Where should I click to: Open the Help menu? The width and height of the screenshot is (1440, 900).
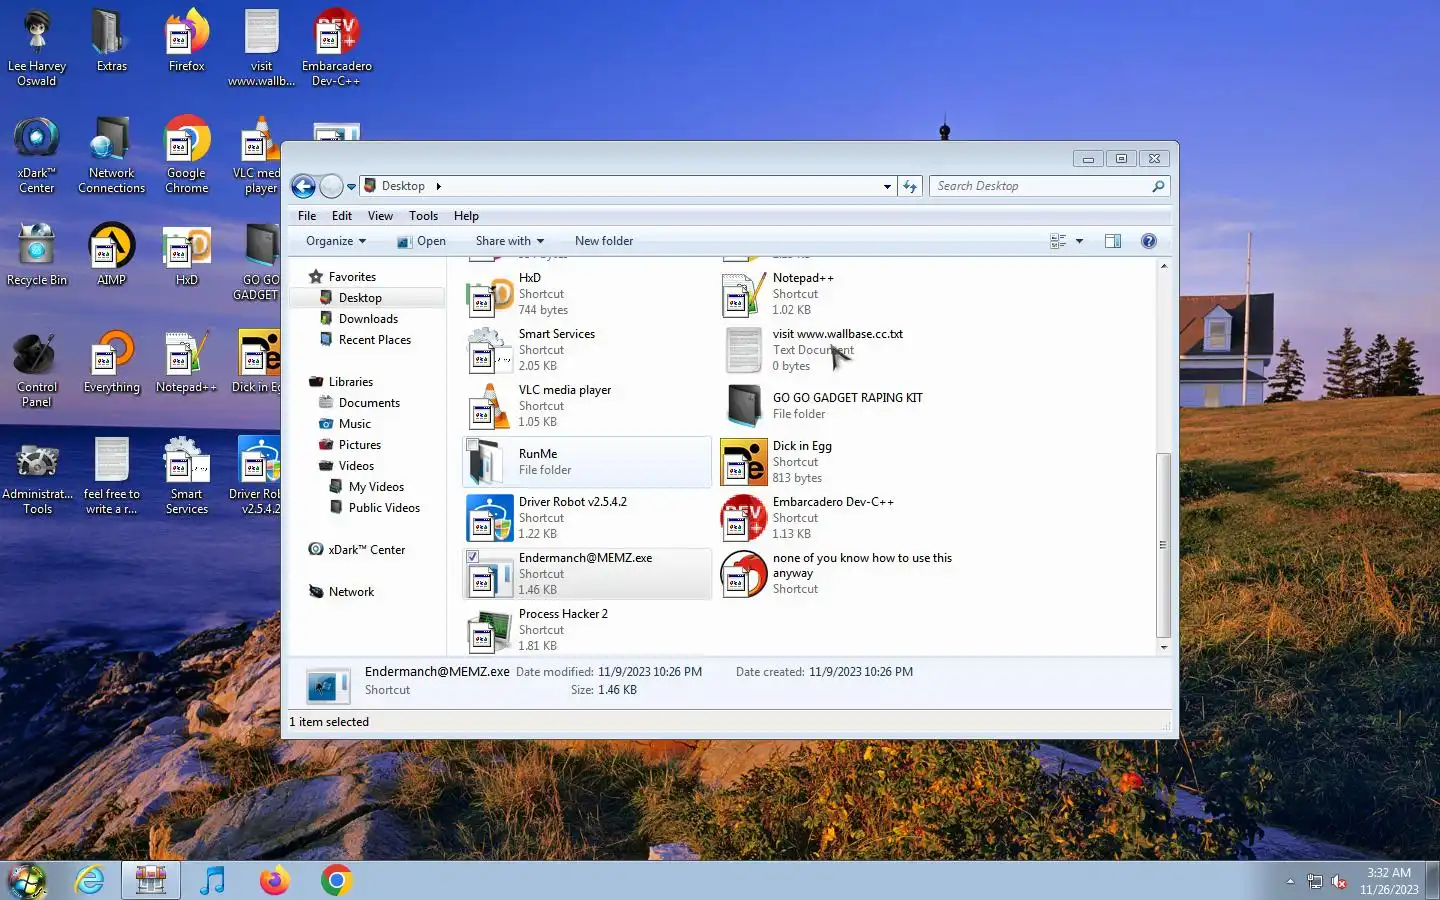[x=466, y=216]
